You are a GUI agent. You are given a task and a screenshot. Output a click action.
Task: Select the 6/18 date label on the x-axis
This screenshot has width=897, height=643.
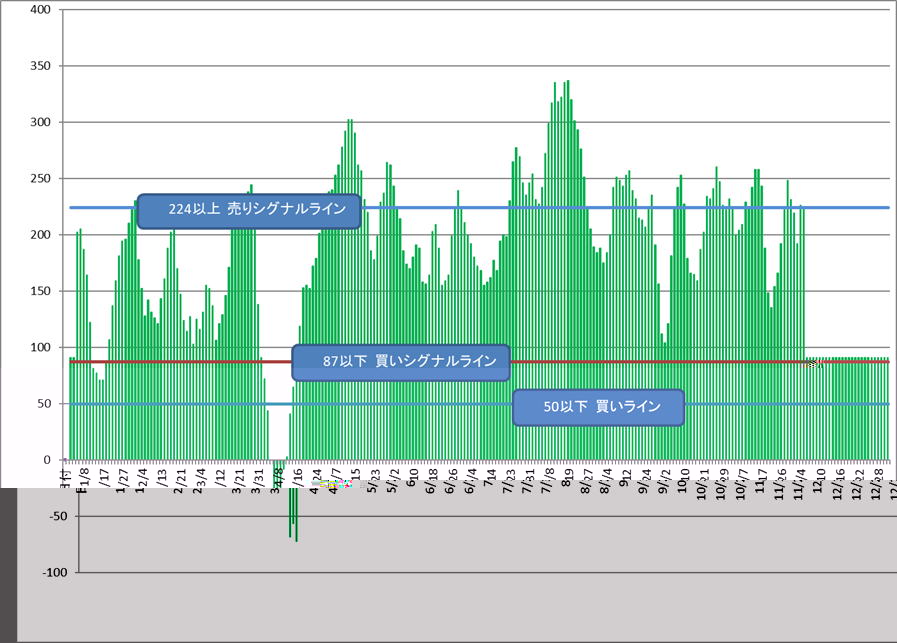[432, 477]
